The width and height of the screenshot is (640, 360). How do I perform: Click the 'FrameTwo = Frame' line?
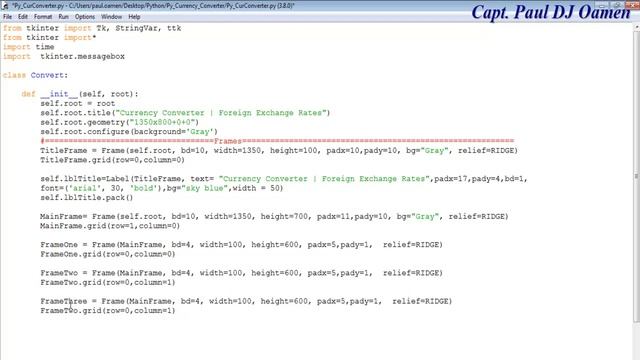point(241,273)
